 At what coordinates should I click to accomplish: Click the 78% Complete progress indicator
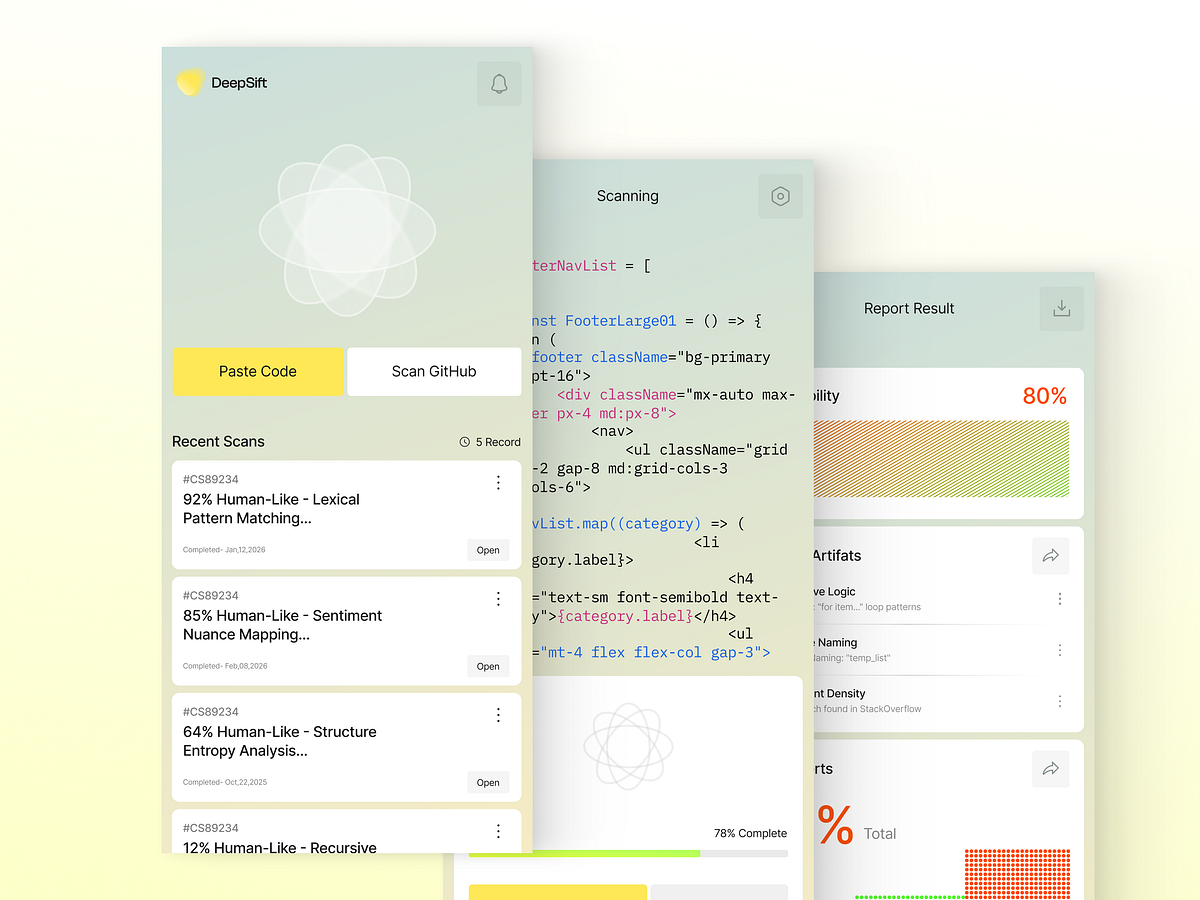pos(750,833)
